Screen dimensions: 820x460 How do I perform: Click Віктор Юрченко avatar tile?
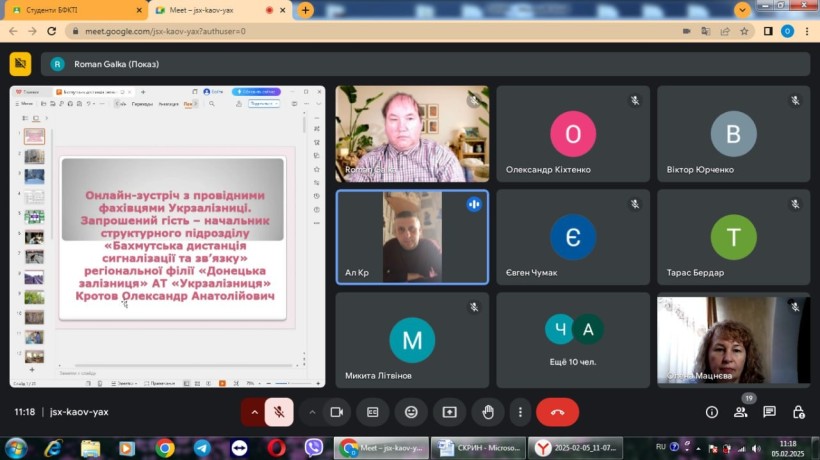click(x=734, y=134)
